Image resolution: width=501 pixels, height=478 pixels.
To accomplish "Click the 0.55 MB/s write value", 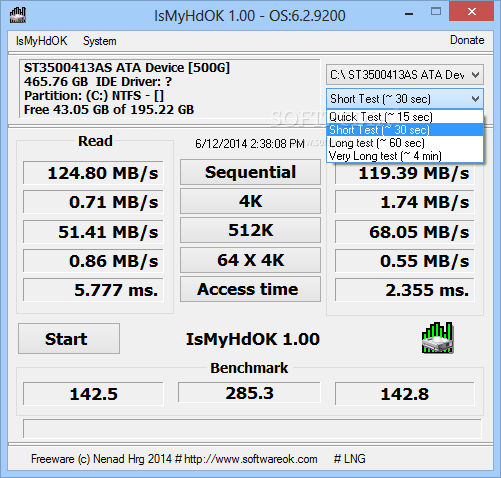I will click(405, 261).
